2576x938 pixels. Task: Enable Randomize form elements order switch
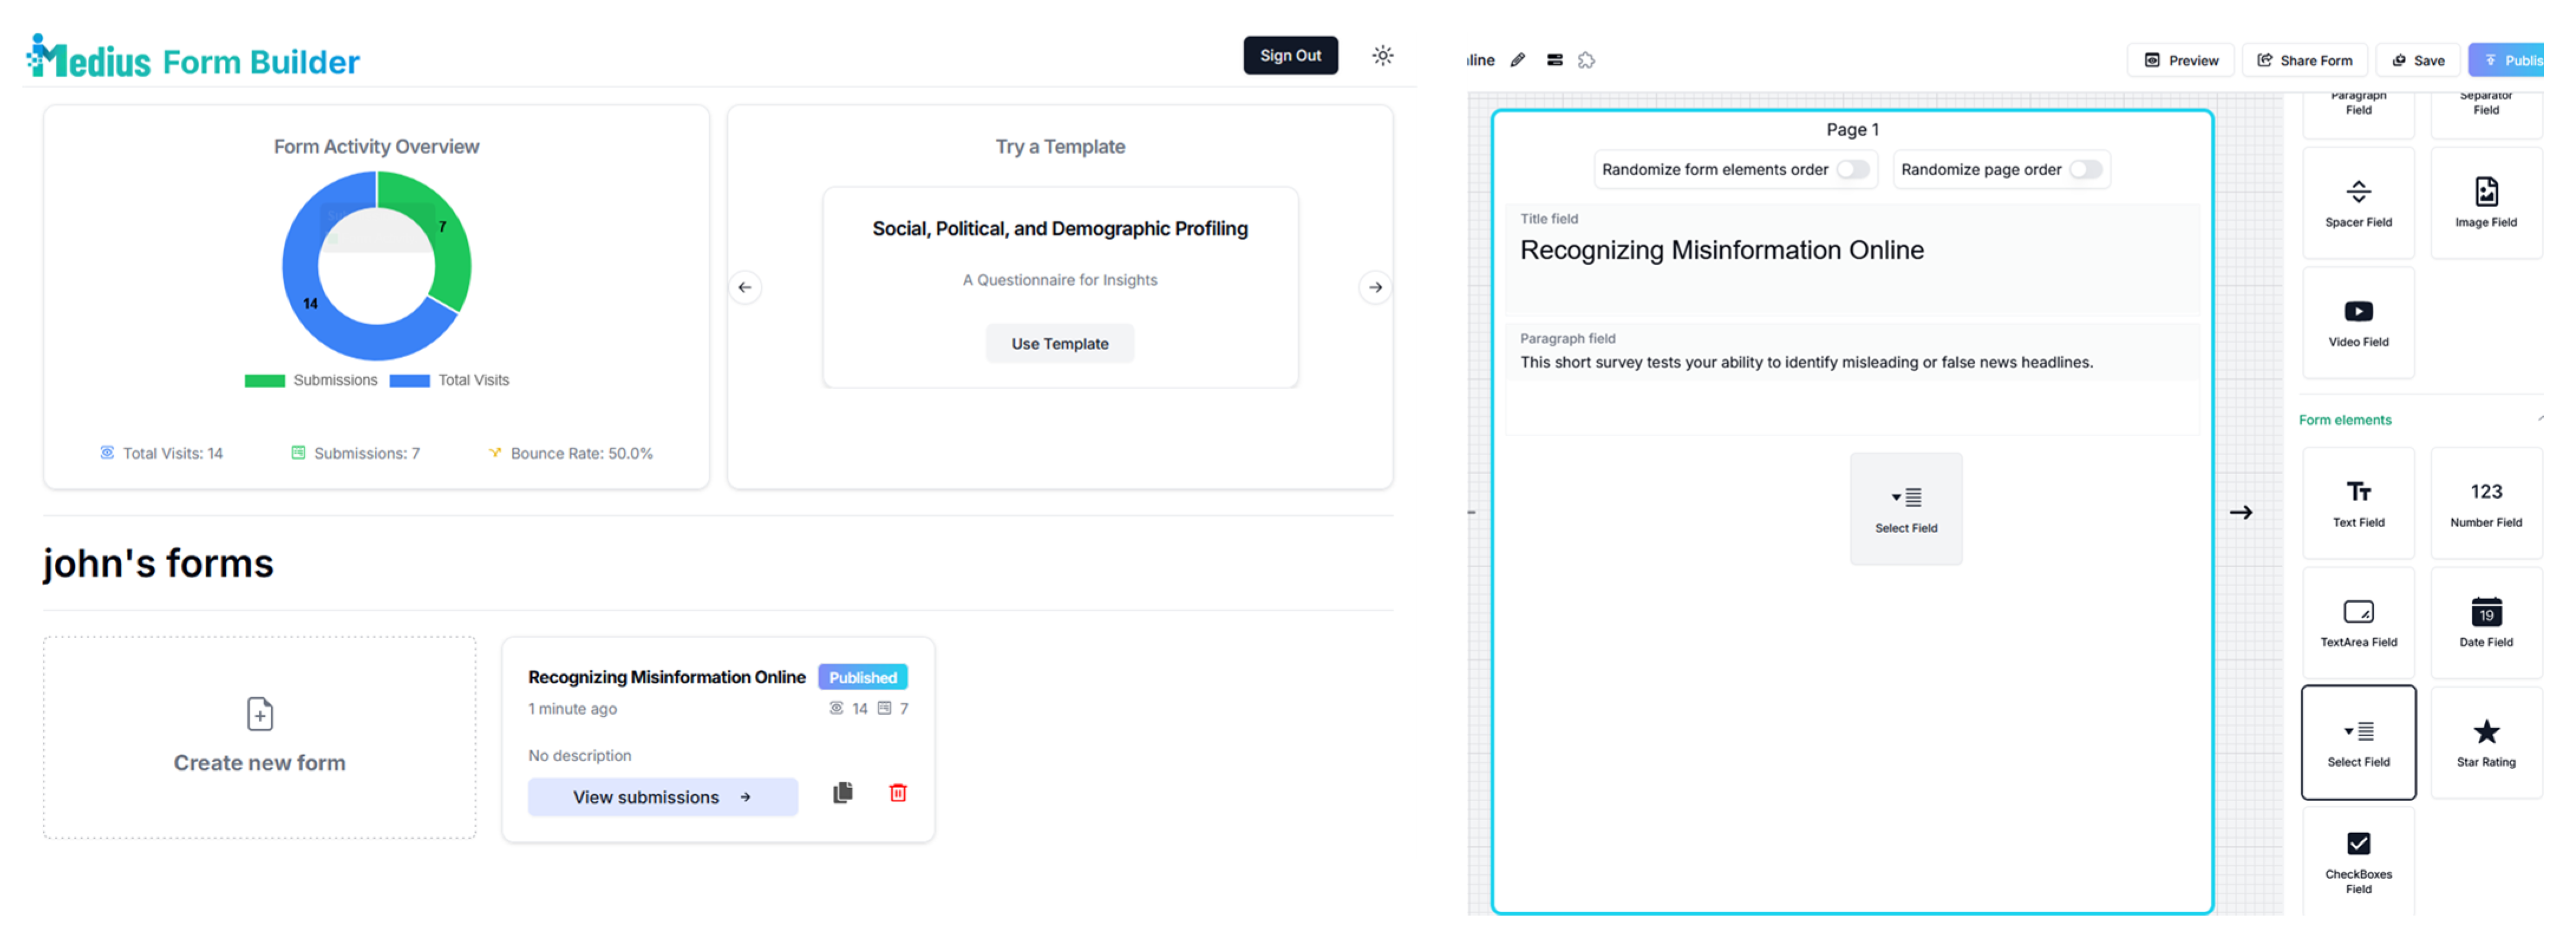click(x=1852, y=170)
